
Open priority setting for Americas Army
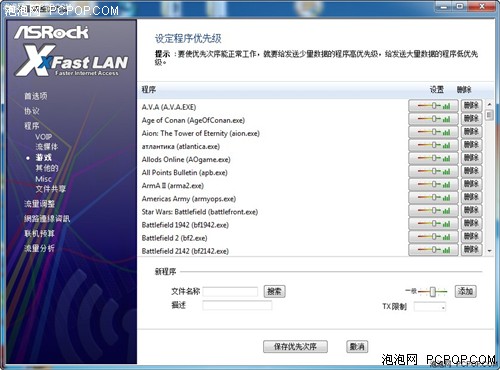(x=433, y=197)
